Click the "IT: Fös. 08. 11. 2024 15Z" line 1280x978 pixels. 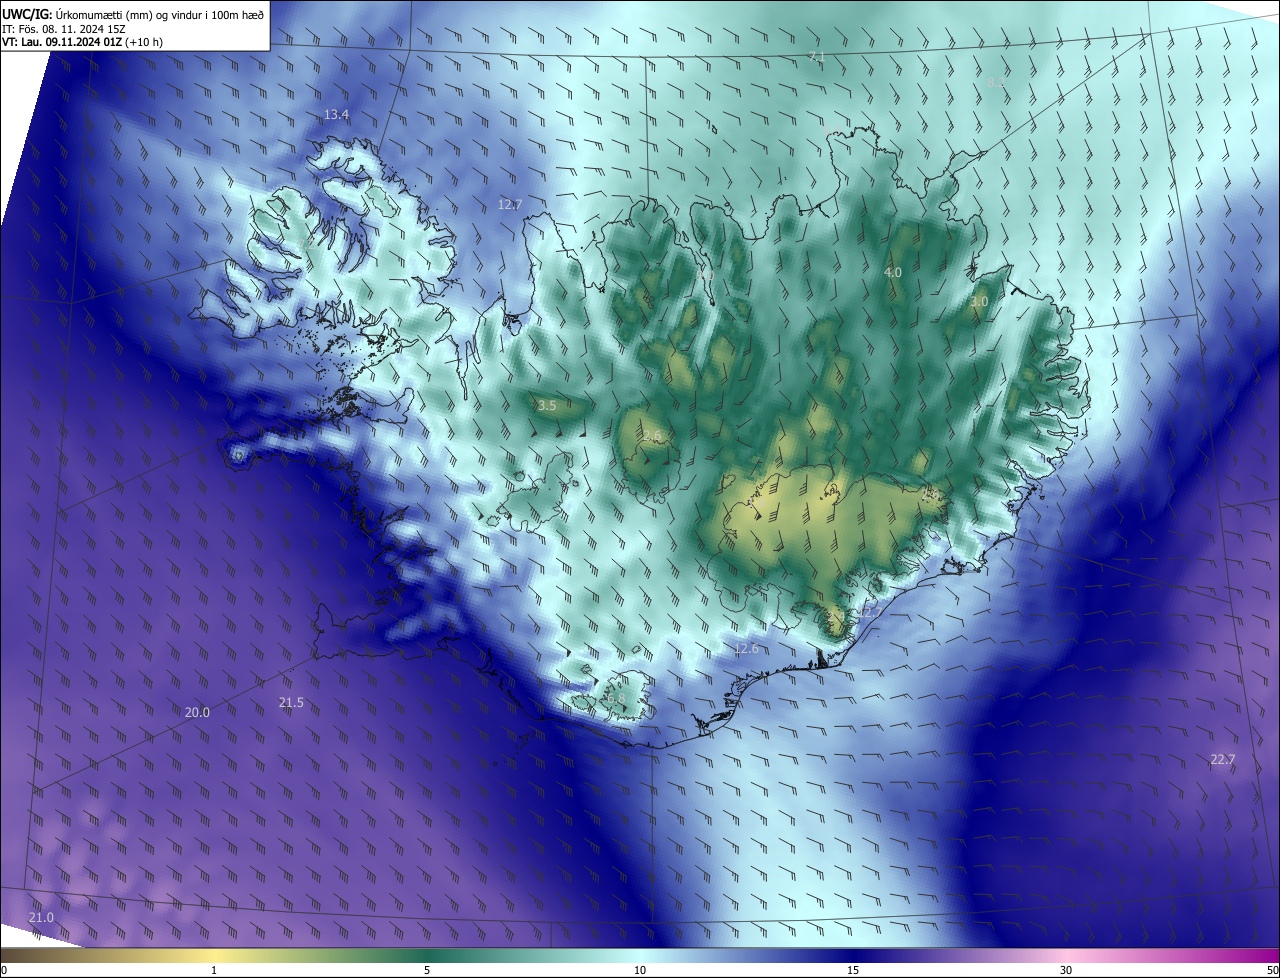pyautogui.click(x=63, y=29)
